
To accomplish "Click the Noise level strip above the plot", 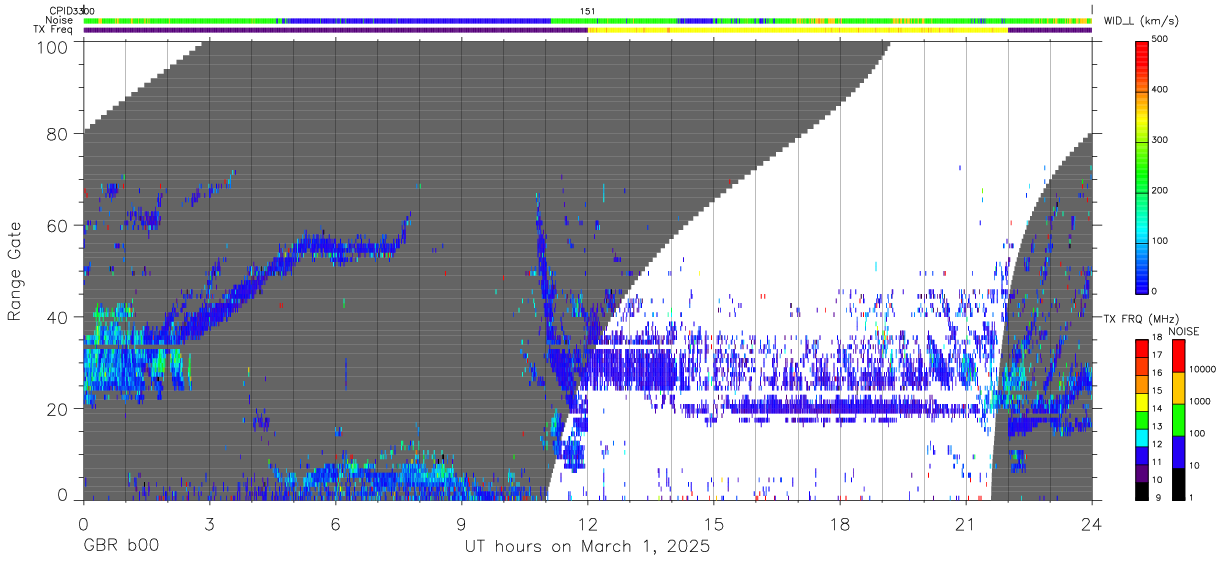I will pyautogui.click(x=588, y=20).
